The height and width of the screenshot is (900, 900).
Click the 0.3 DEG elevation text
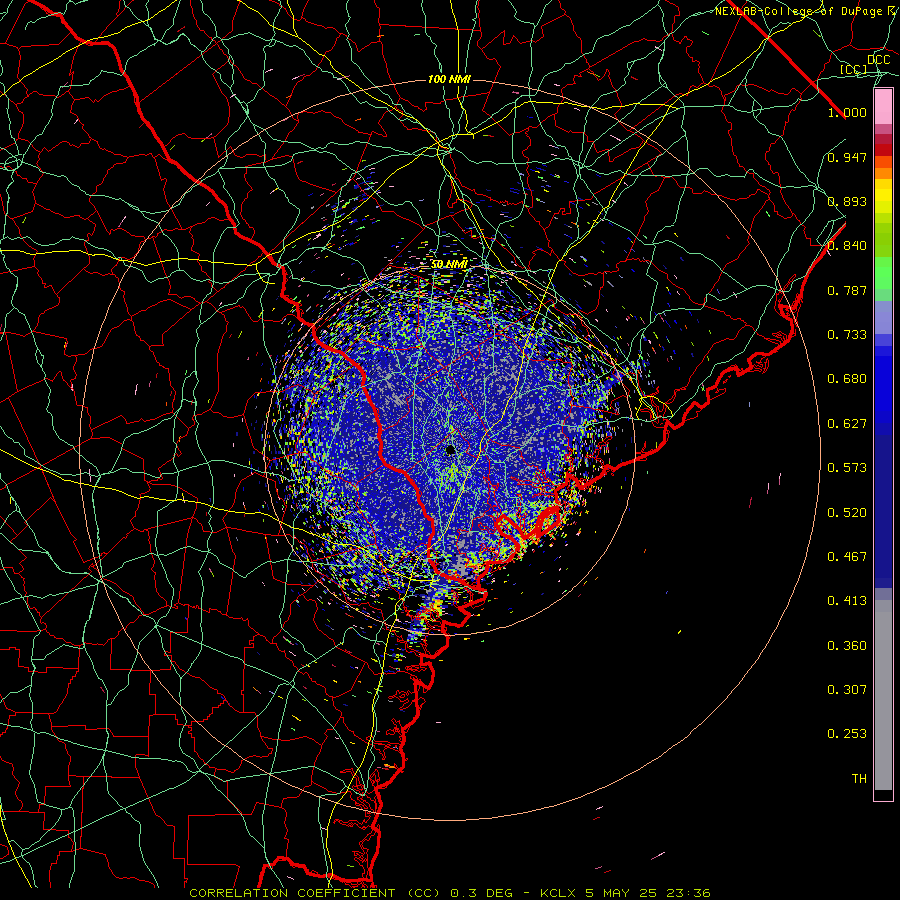483,893
